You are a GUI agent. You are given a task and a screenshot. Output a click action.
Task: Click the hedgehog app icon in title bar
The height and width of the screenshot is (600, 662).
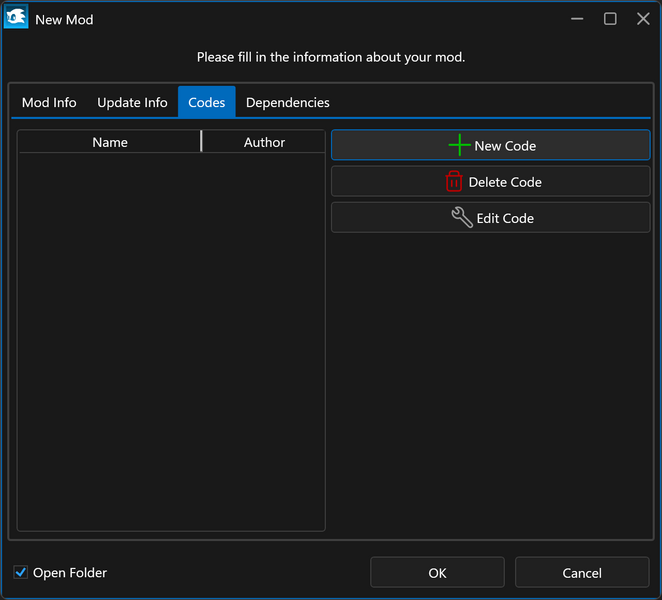[x=16, y=18]
